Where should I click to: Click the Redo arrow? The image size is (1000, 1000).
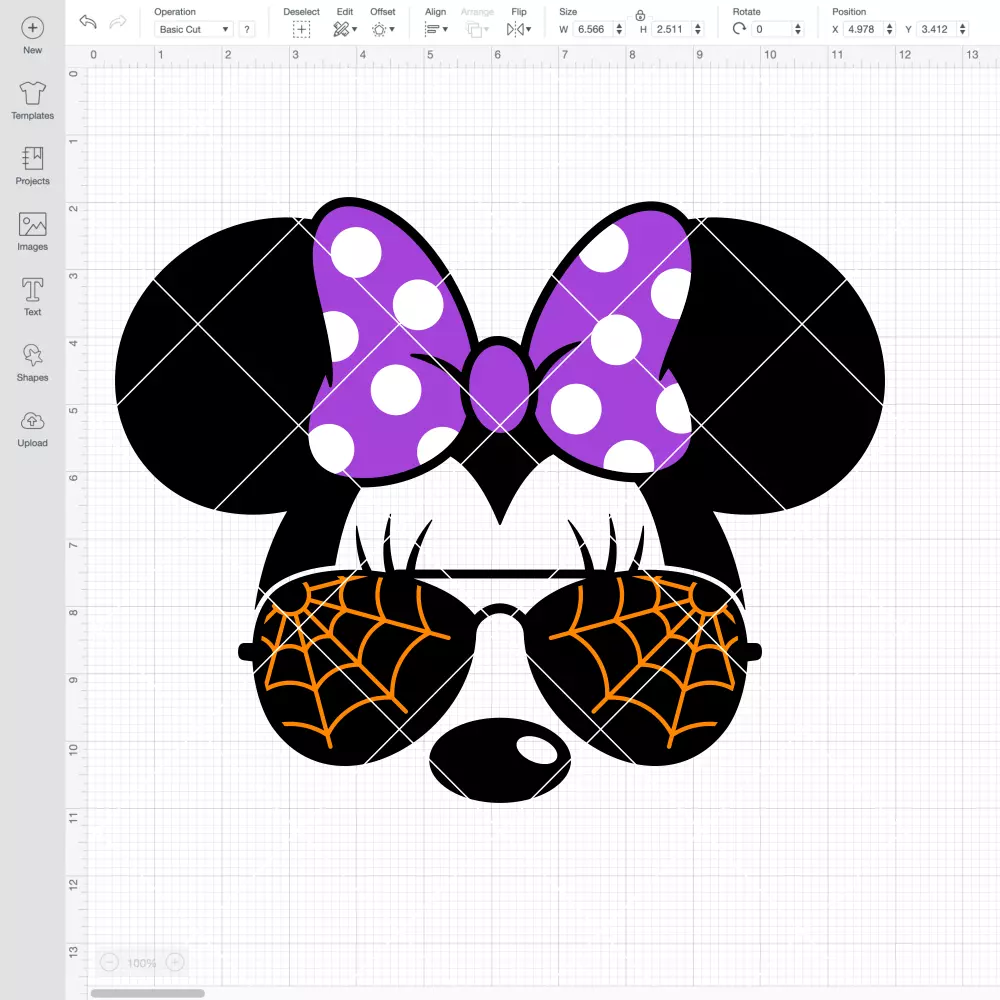click(117, 22)
